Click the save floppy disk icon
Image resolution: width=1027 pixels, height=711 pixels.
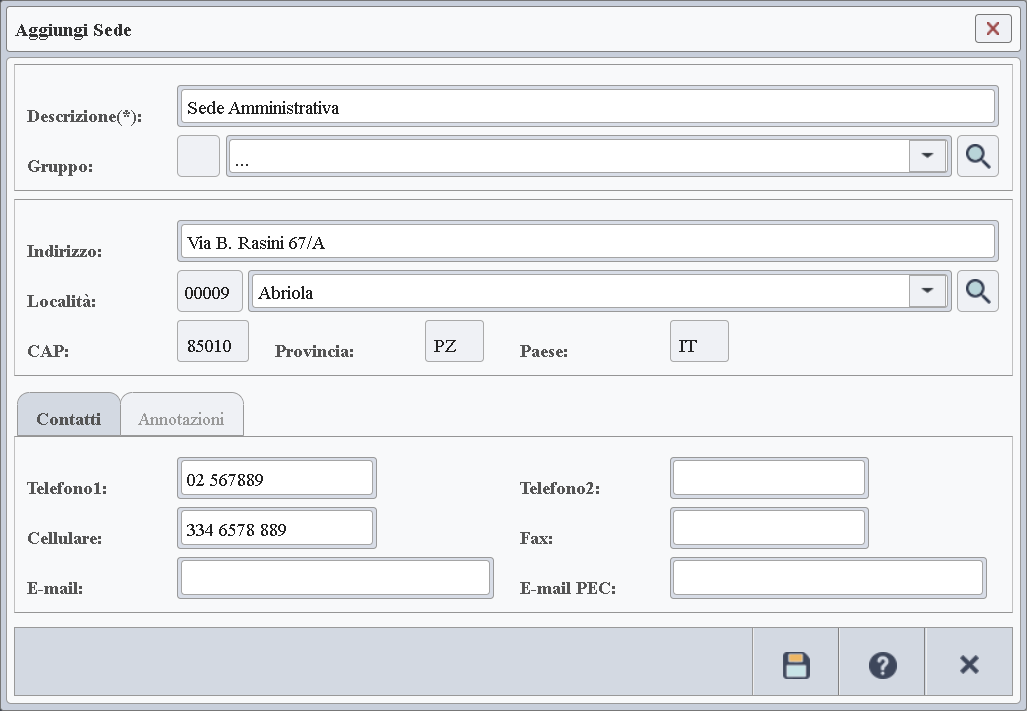pos(796,665)
